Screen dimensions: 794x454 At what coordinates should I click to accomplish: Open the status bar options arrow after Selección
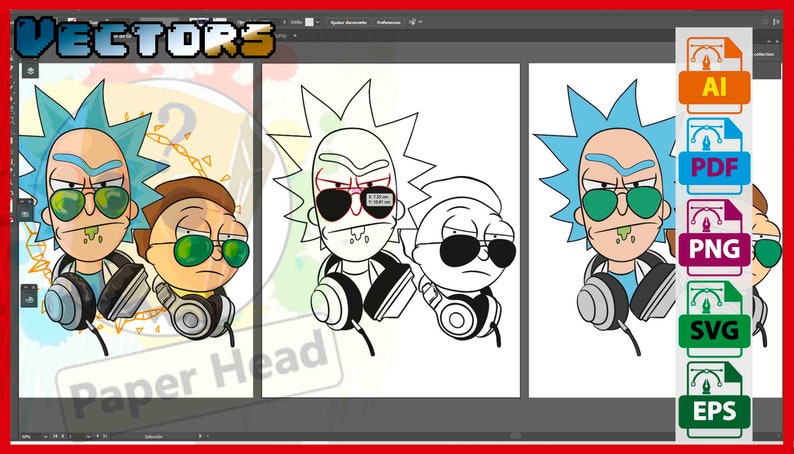click(200, 436)
